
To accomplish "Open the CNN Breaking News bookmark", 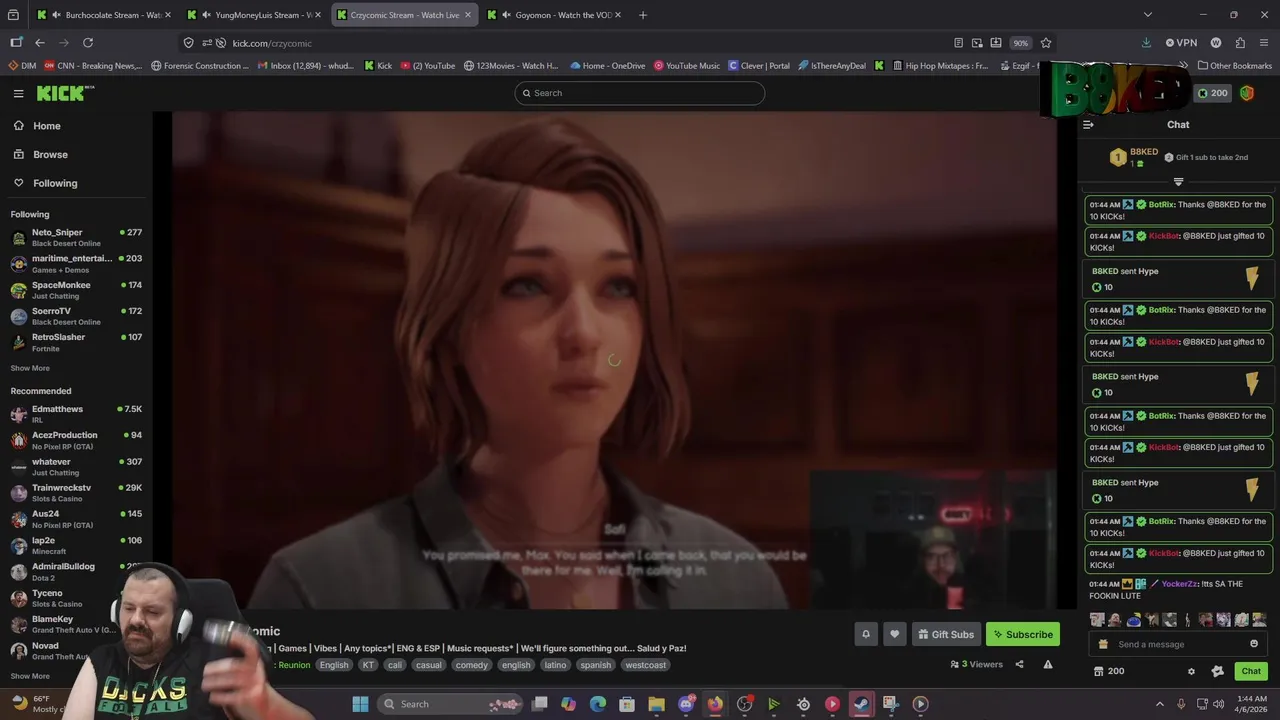I will coord(92,66).
